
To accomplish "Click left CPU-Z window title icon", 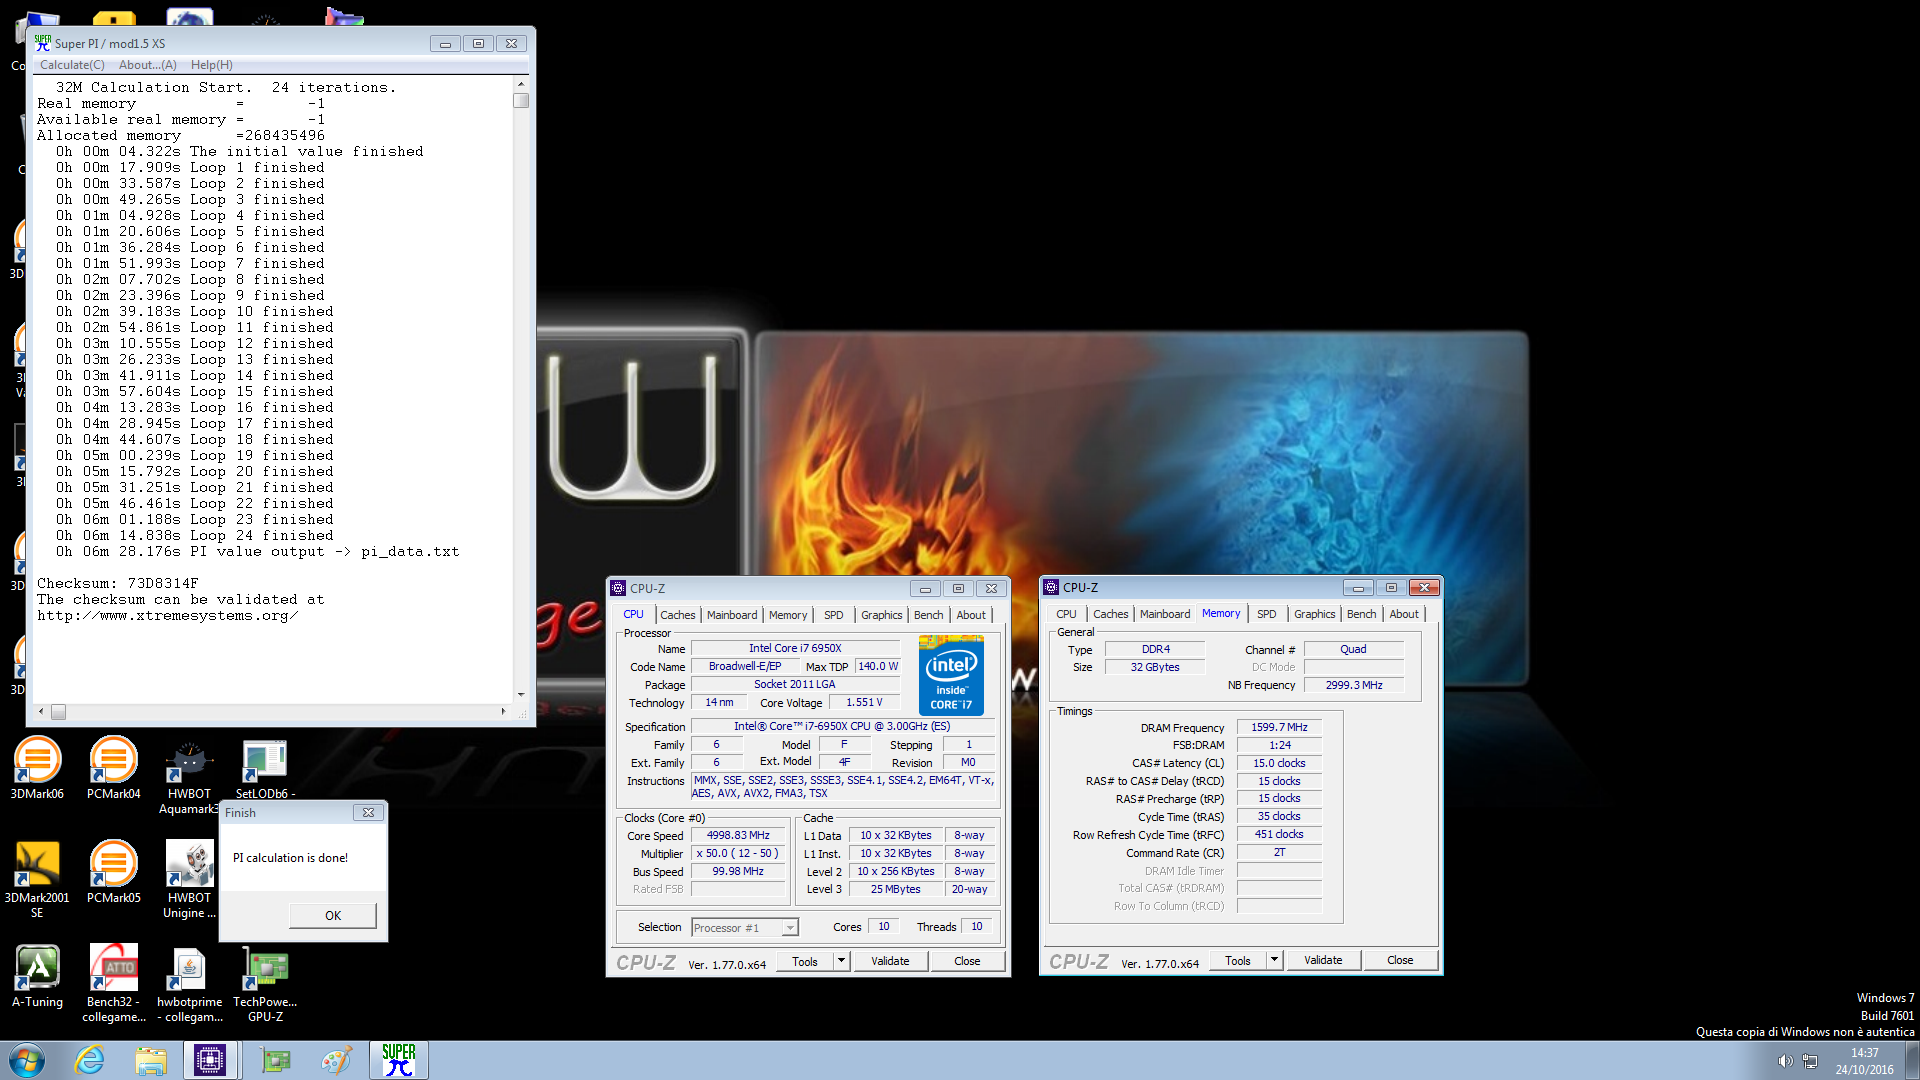I will click(618, 588).
